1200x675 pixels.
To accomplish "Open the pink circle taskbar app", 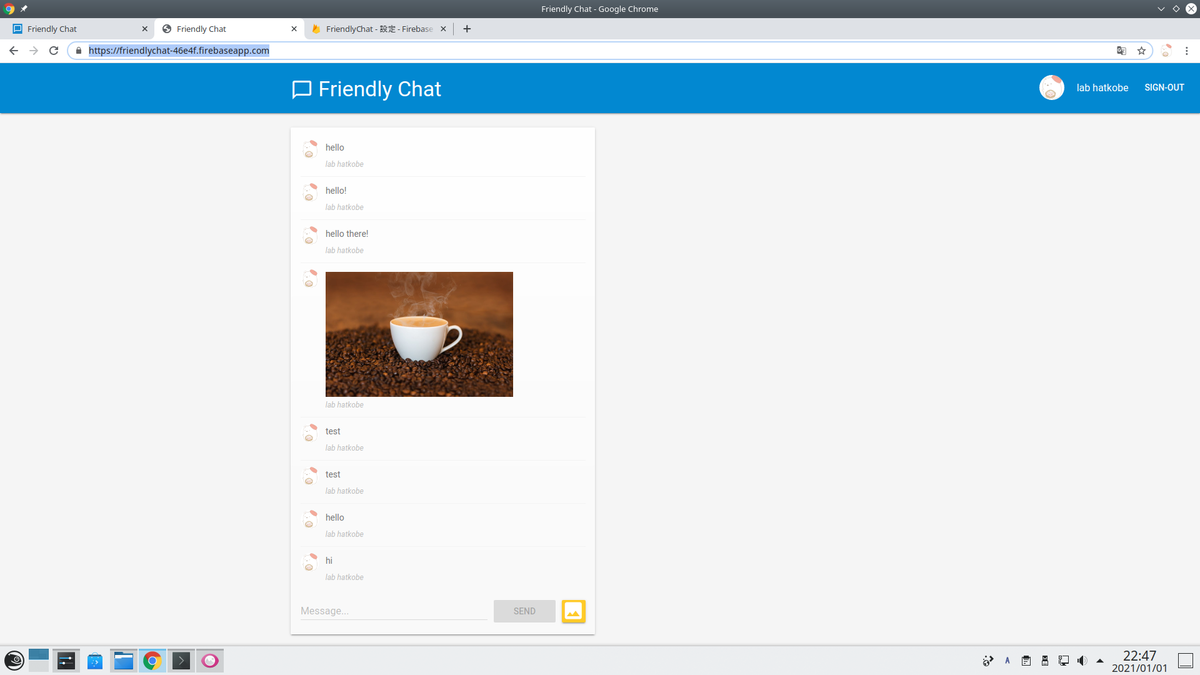I will (210, 660).
